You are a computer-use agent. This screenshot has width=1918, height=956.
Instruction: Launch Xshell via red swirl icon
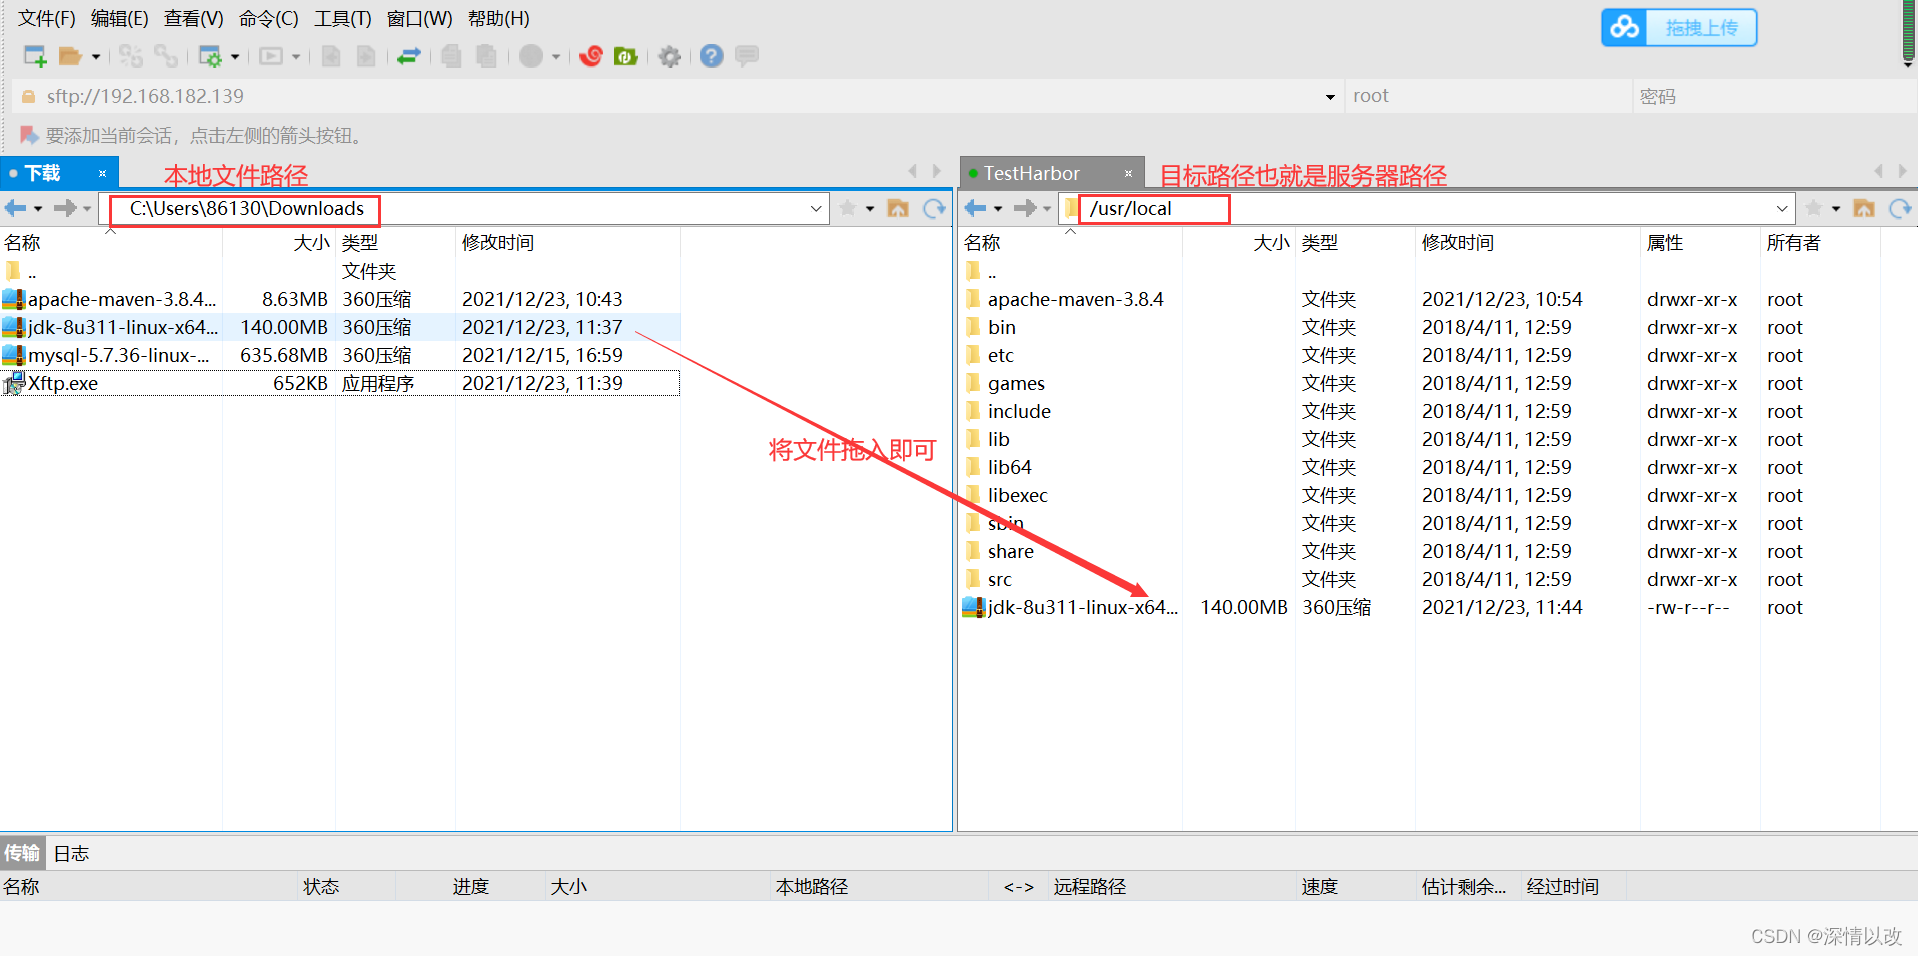[x=591, y=56]
